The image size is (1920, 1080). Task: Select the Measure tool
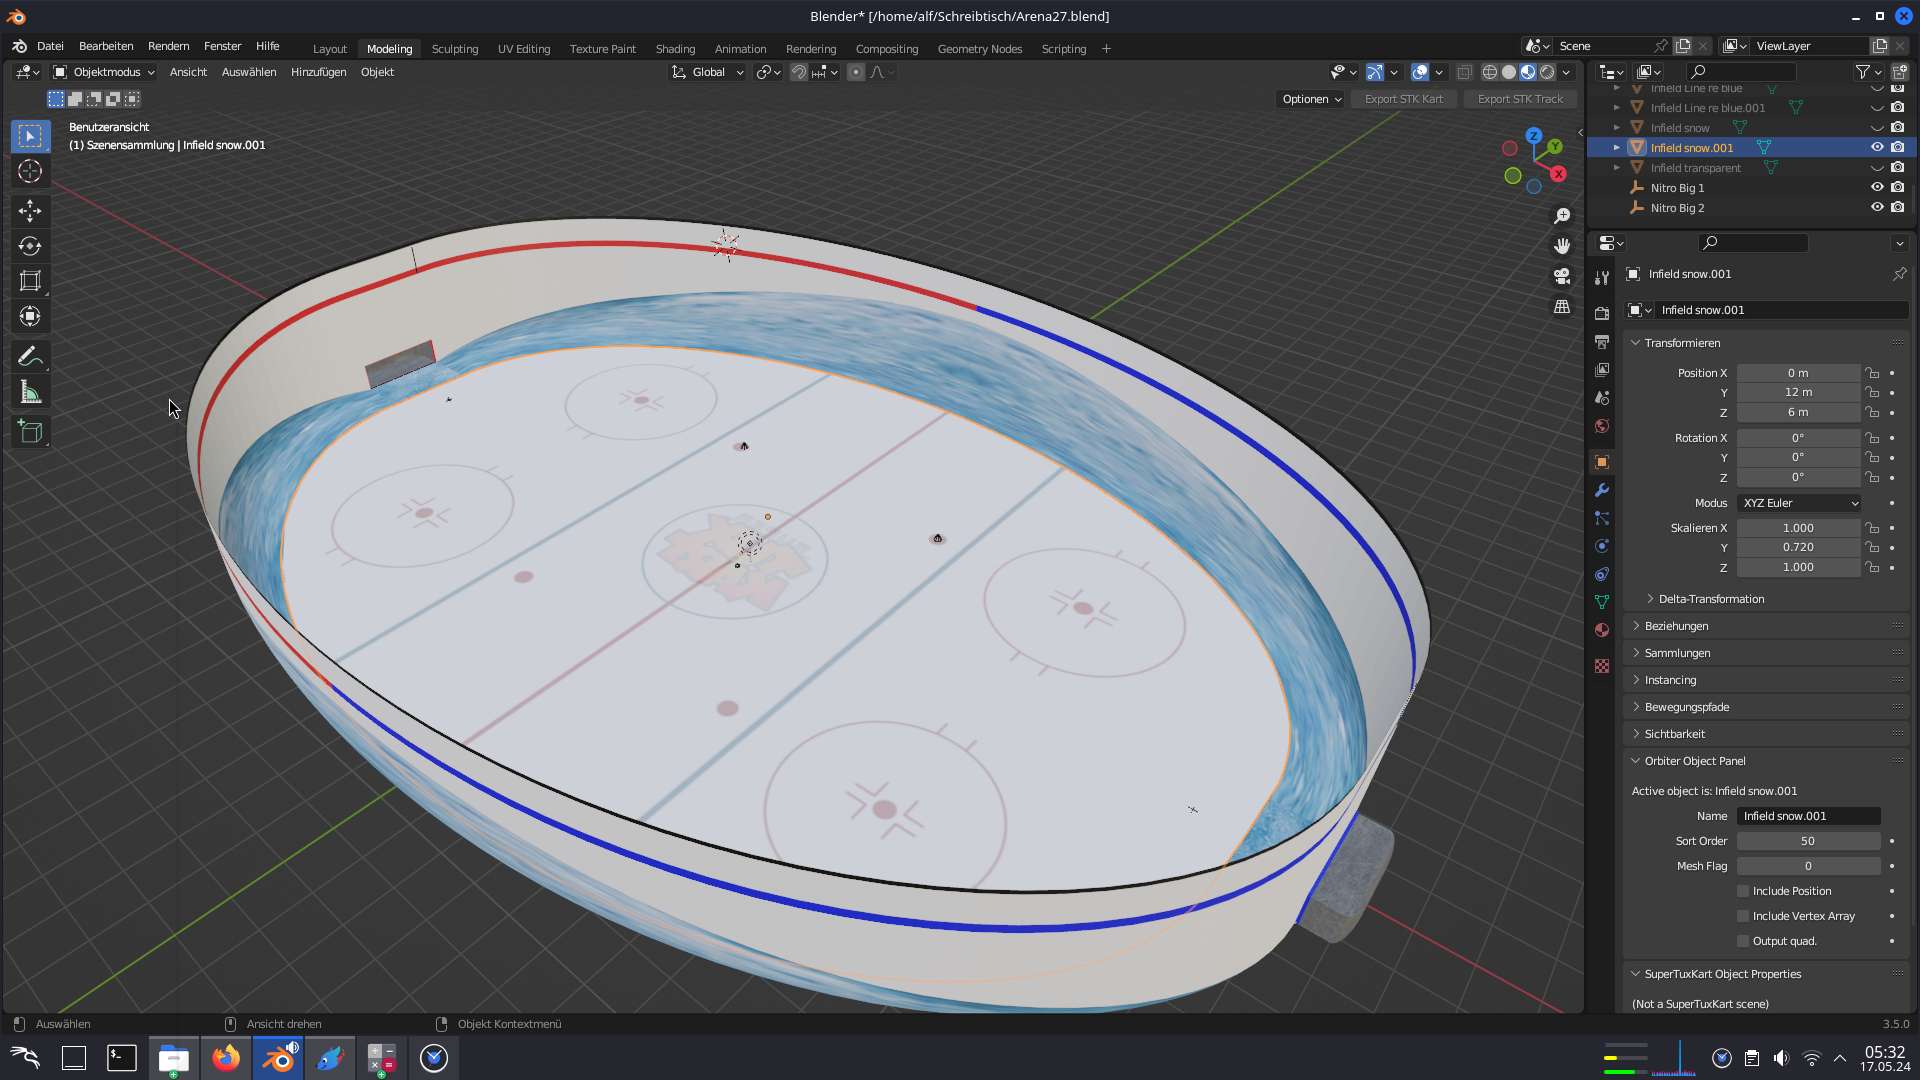pos(30,393)
